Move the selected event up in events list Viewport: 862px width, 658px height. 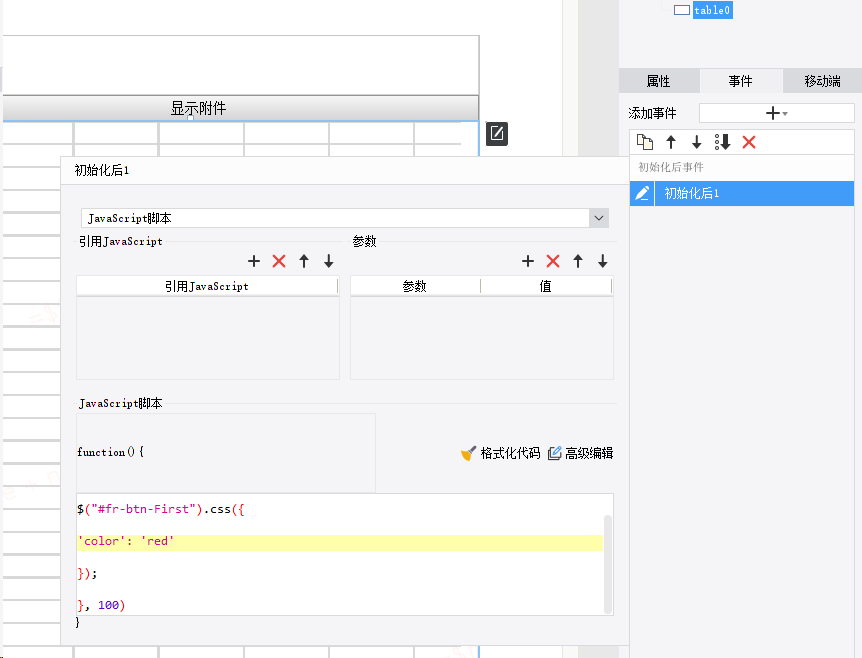[671, 142]
